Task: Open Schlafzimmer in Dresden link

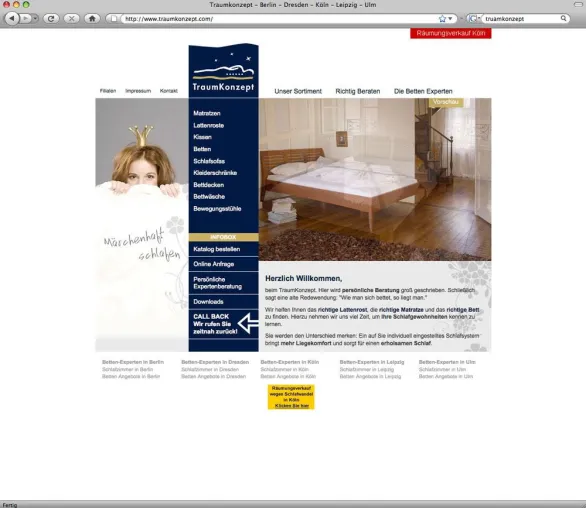Action: click(210, 369)
